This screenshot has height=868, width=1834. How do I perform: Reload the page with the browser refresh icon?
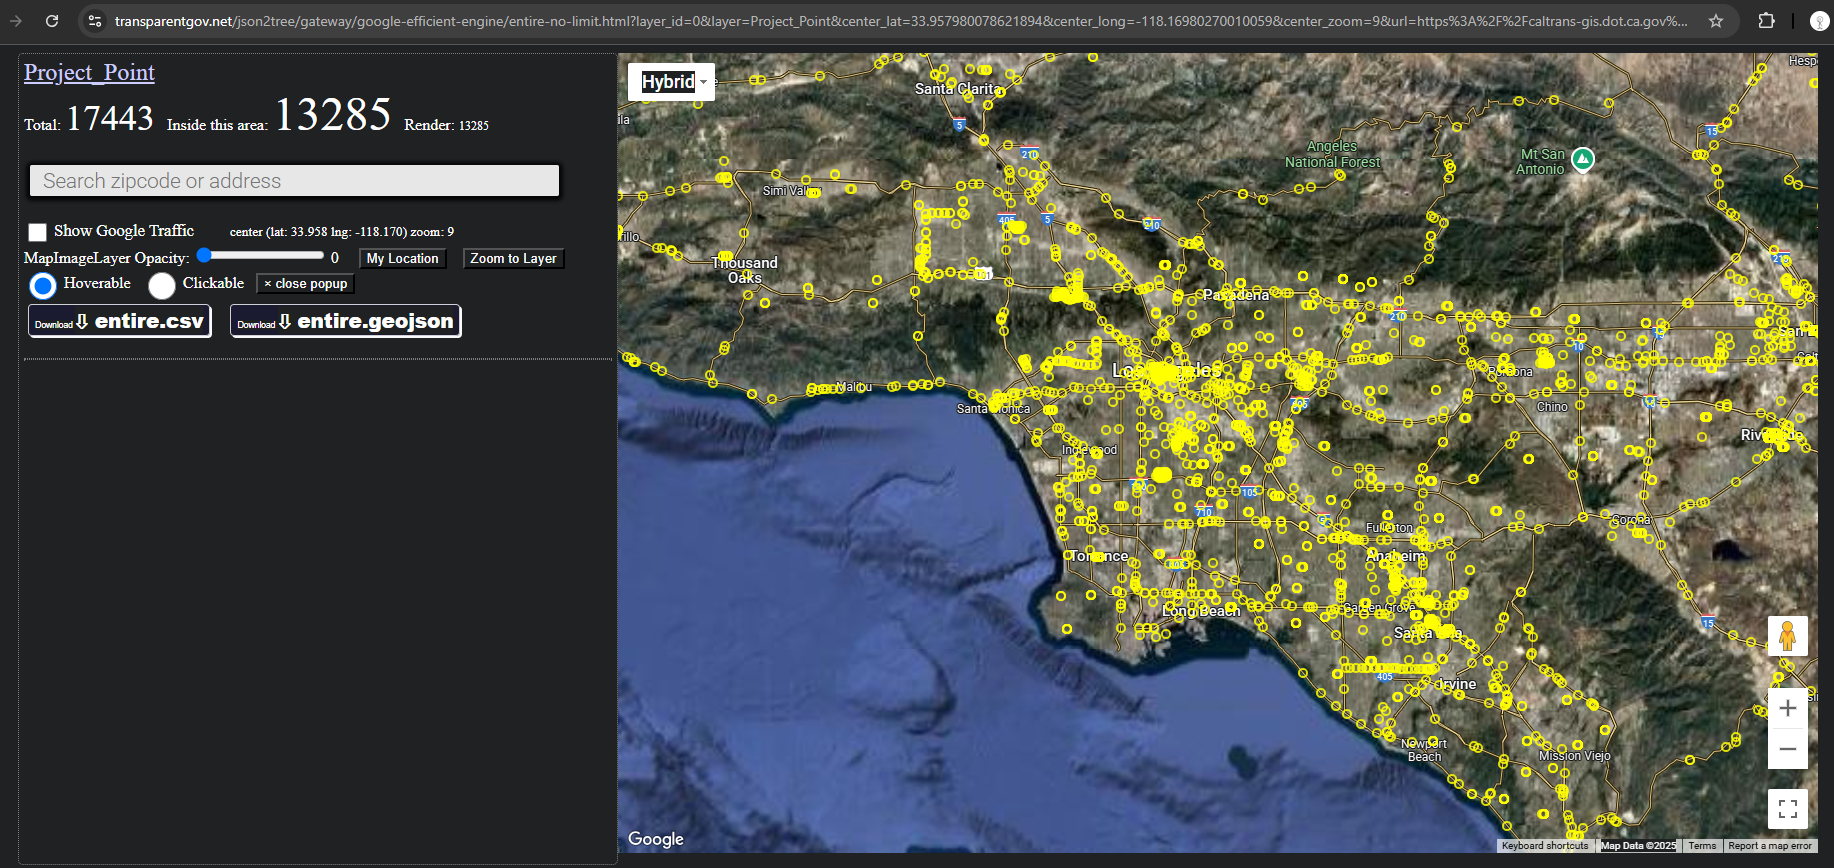click(52, 20)
